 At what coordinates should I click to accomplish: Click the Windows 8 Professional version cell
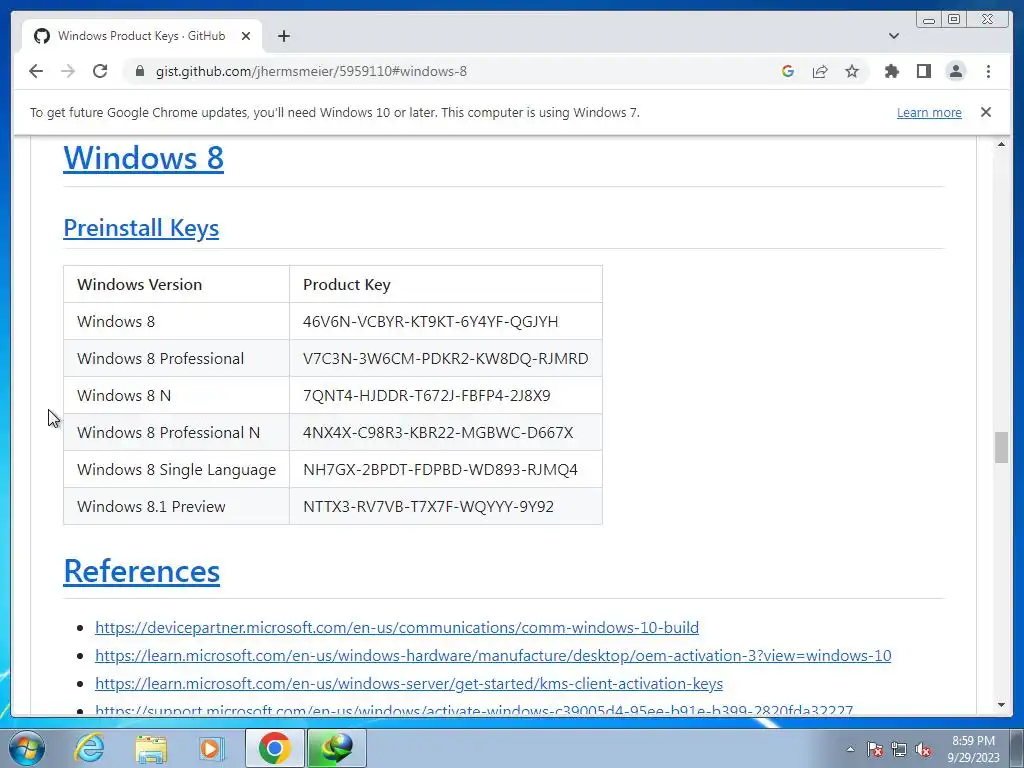click(x=176, y=359)
